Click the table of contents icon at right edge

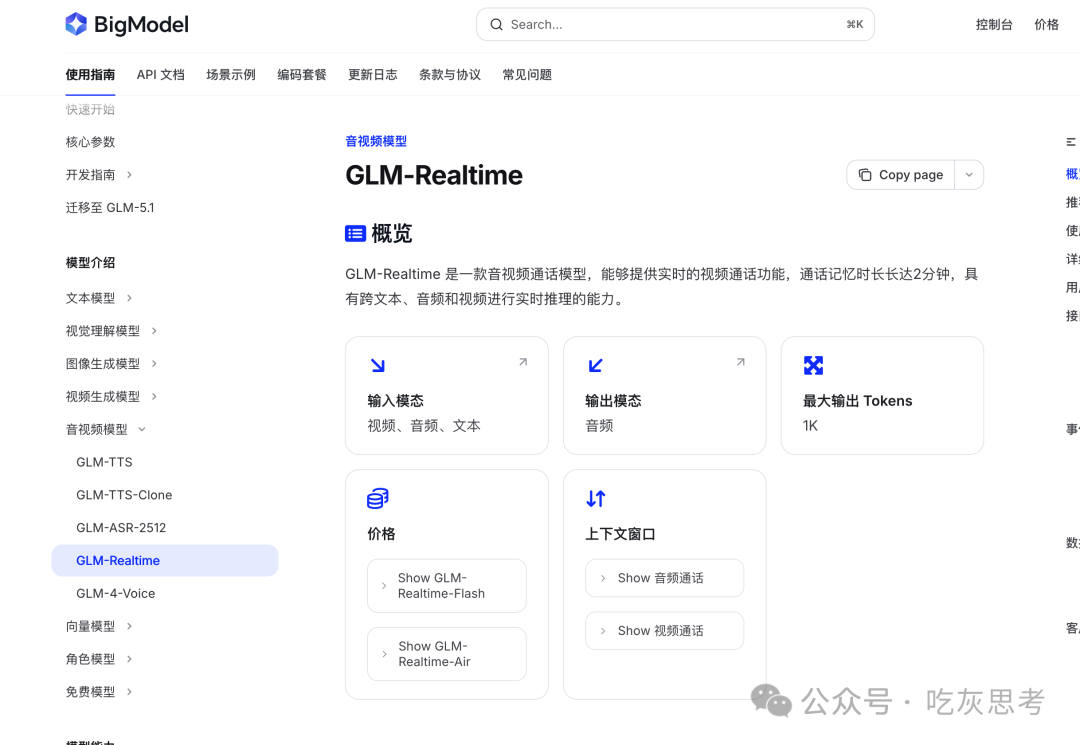pos(1071,142)
